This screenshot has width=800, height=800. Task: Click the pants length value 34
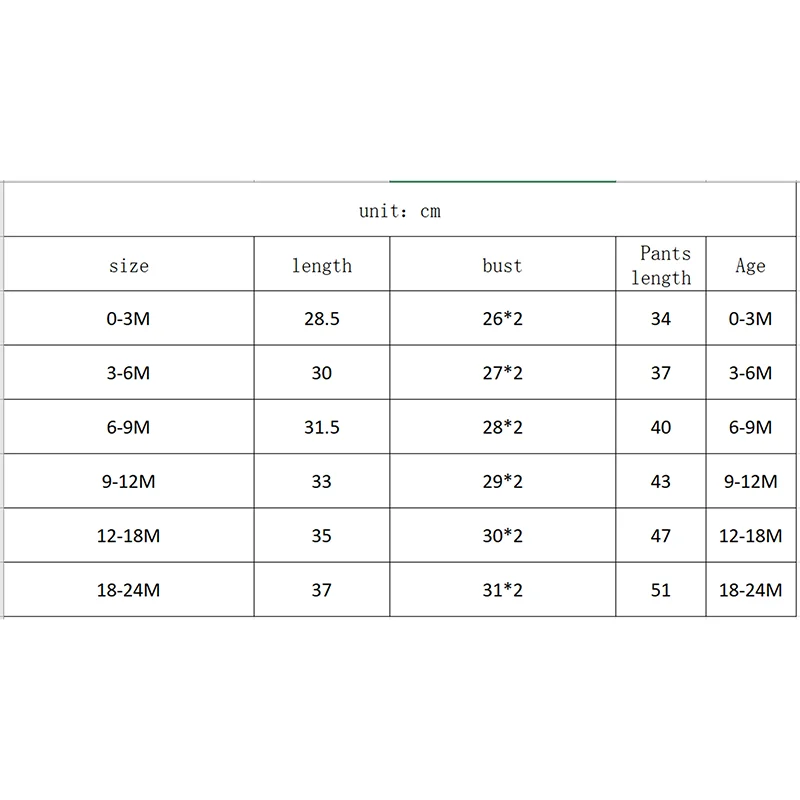coord(661,319)
